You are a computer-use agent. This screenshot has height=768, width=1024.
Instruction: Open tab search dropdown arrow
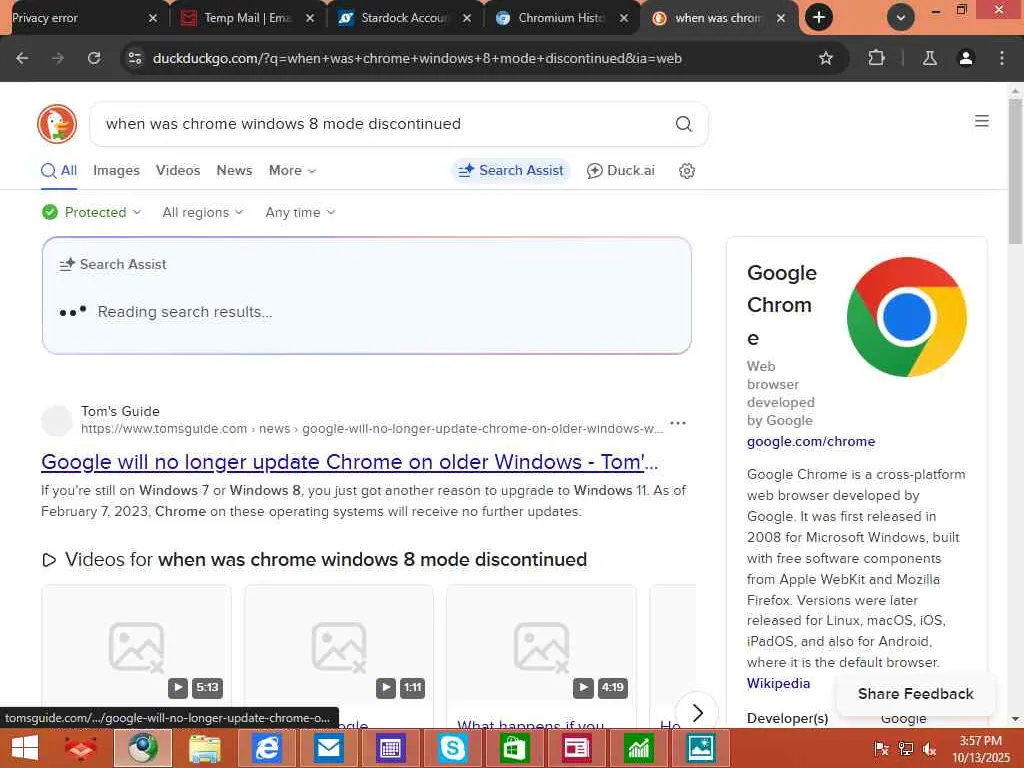point(900,18)
